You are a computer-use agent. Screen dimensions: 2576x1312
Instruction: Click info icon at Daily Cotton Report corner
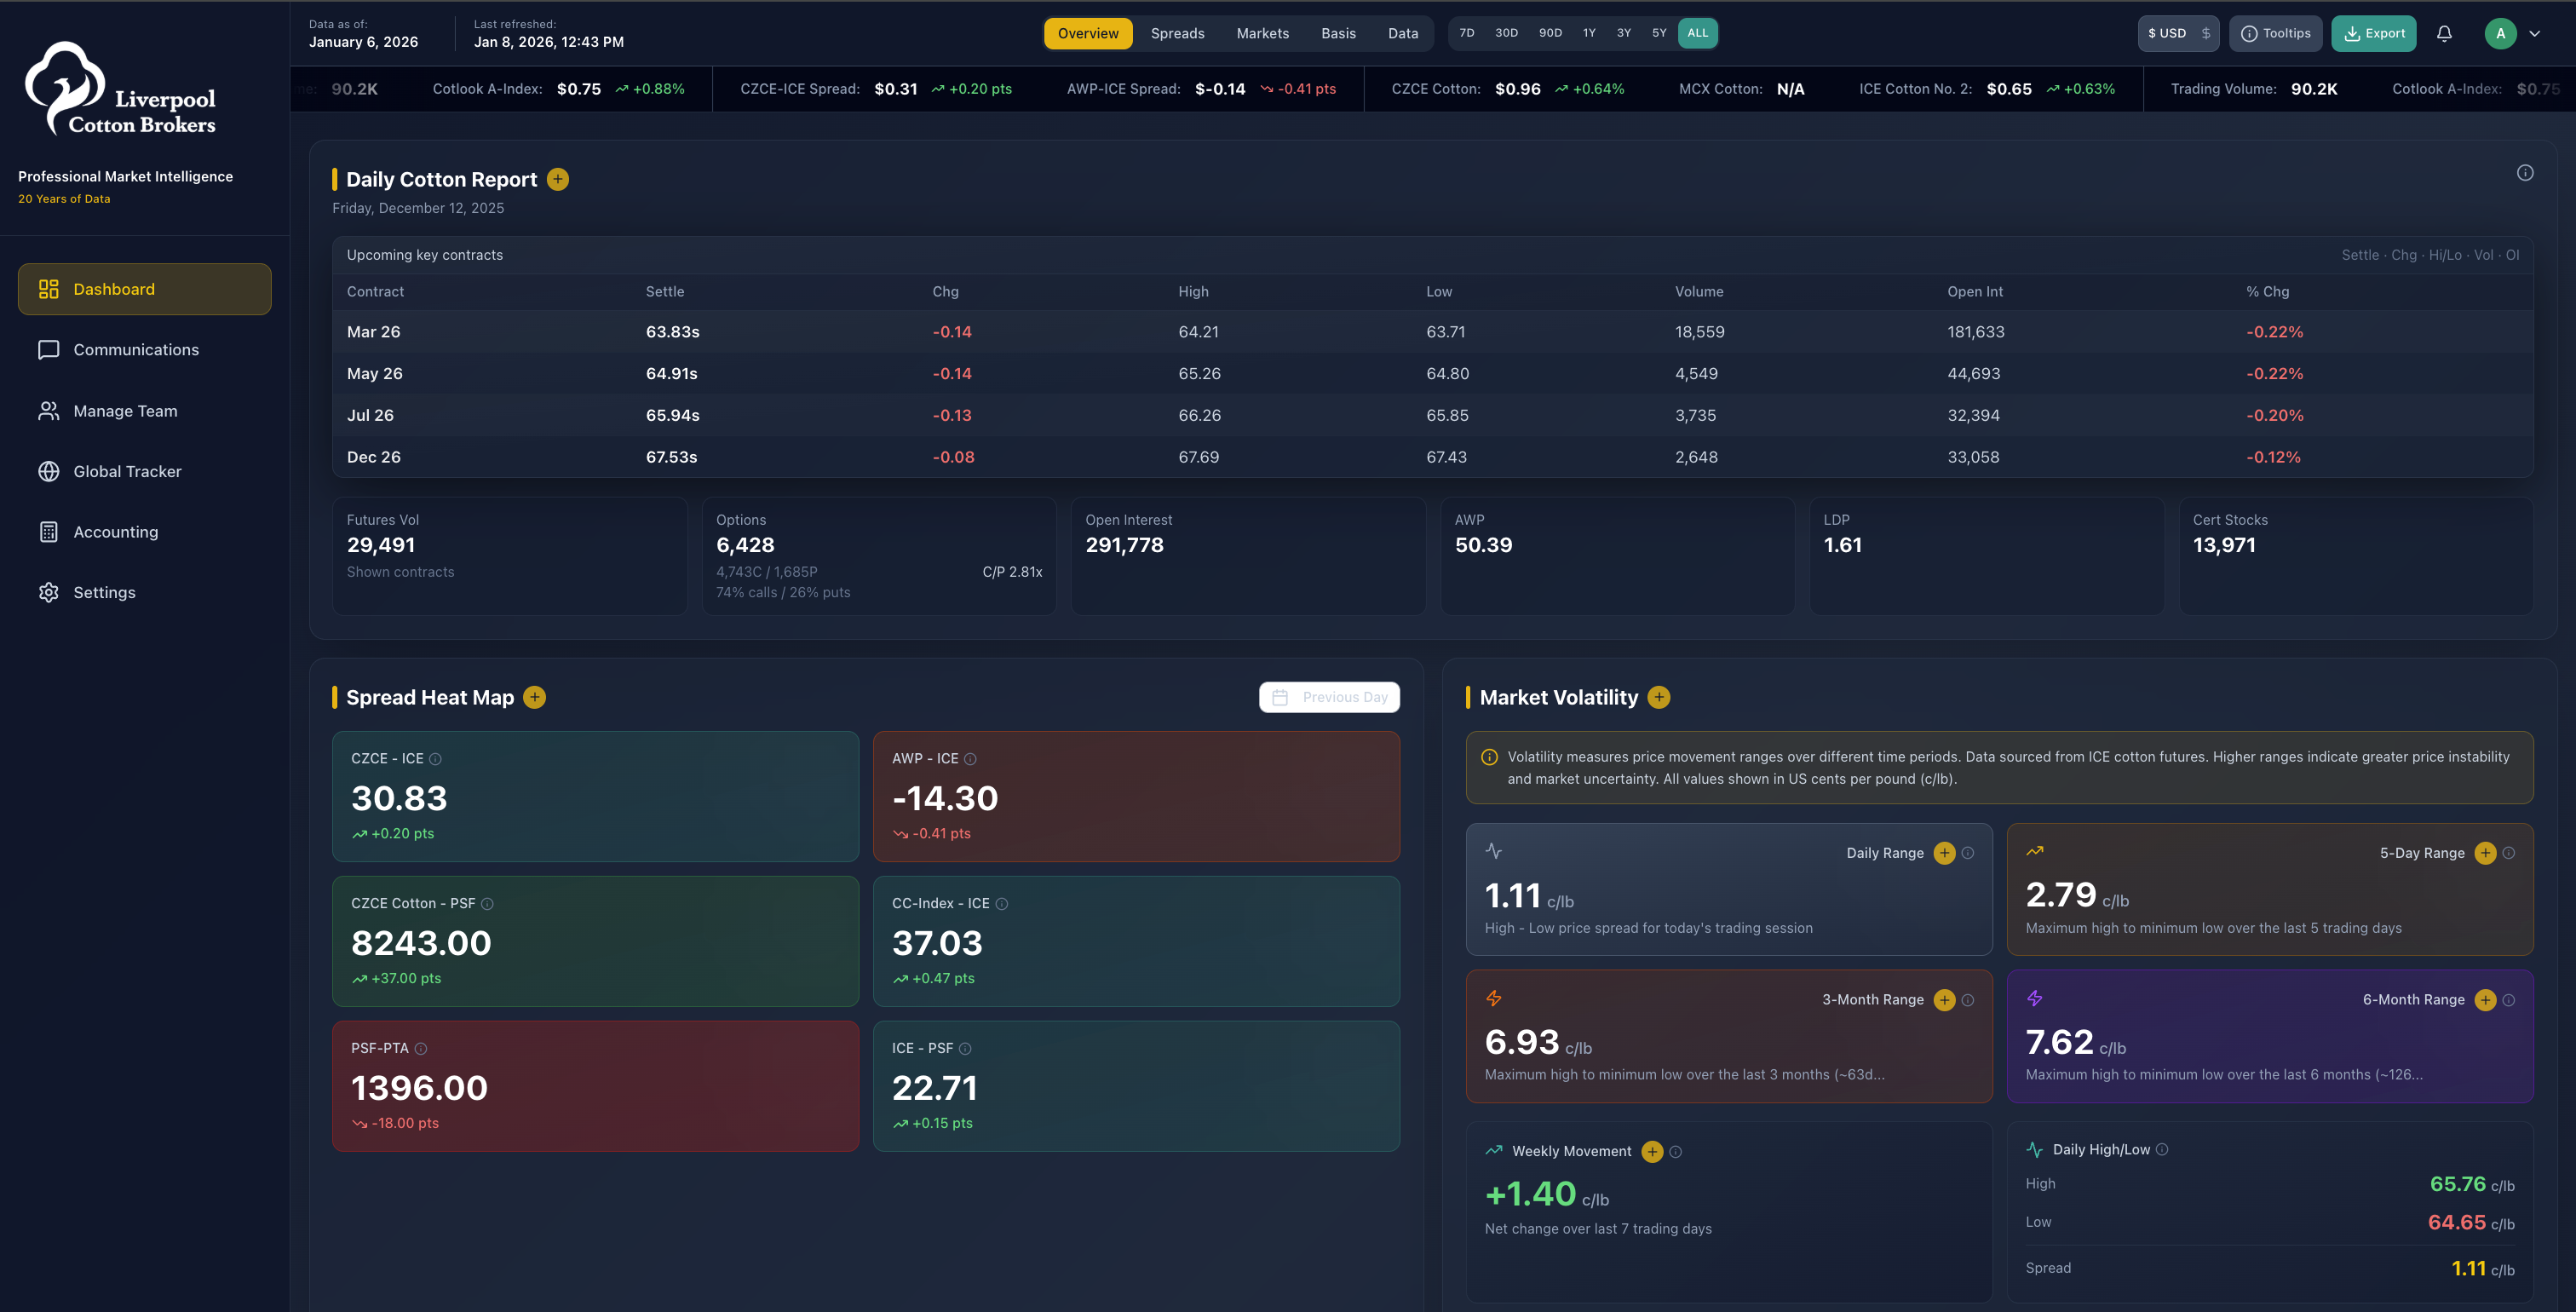(2524, 173)
